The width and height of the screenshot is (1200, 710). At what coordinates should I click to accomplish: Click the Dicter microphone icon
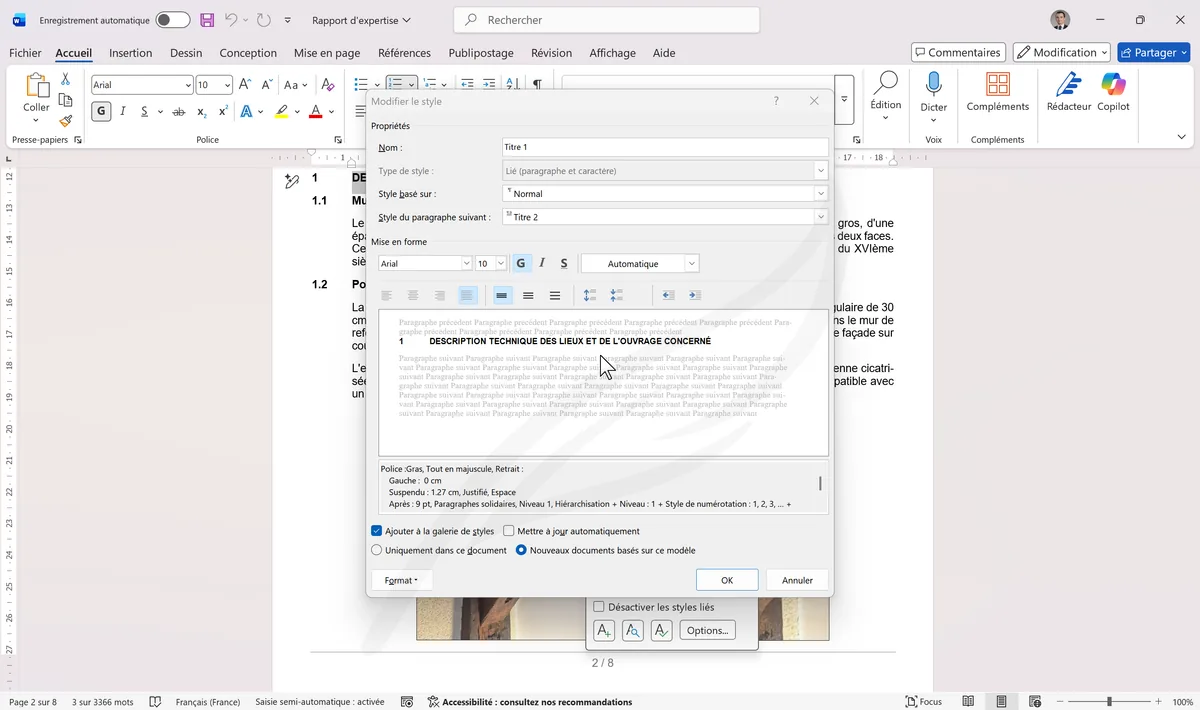[x=933, y=84]
